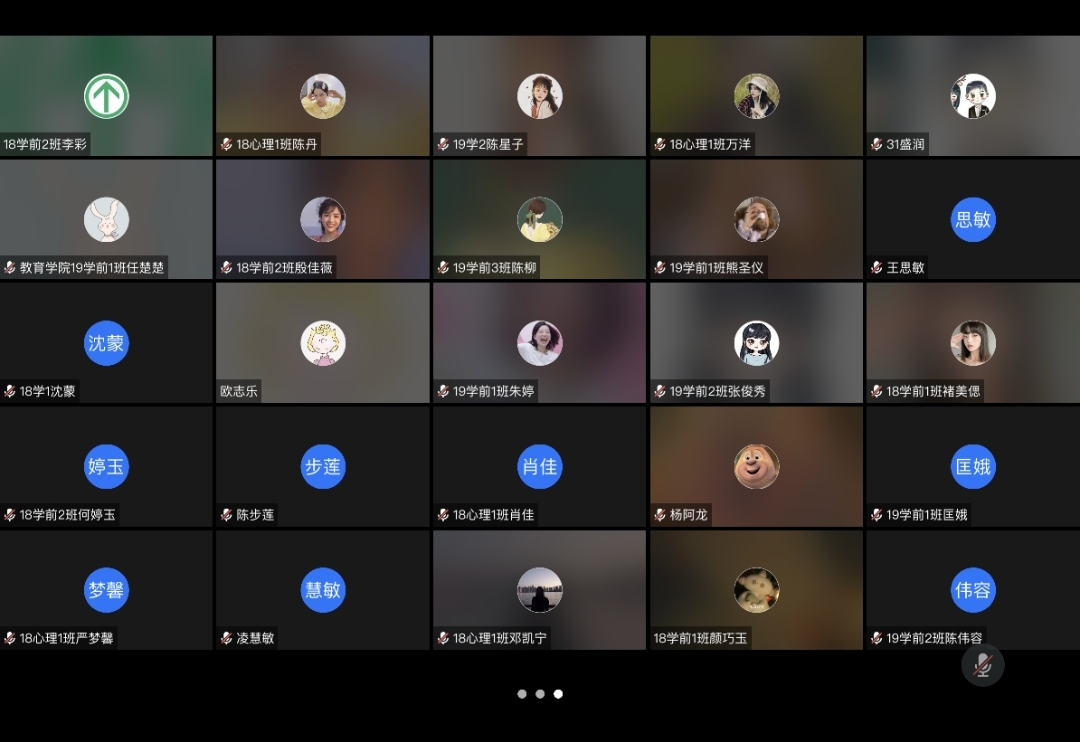Viewport: 1080px width, 742px height.
Task: Click the green arrow avatar of 李彩
Action: 106,96
